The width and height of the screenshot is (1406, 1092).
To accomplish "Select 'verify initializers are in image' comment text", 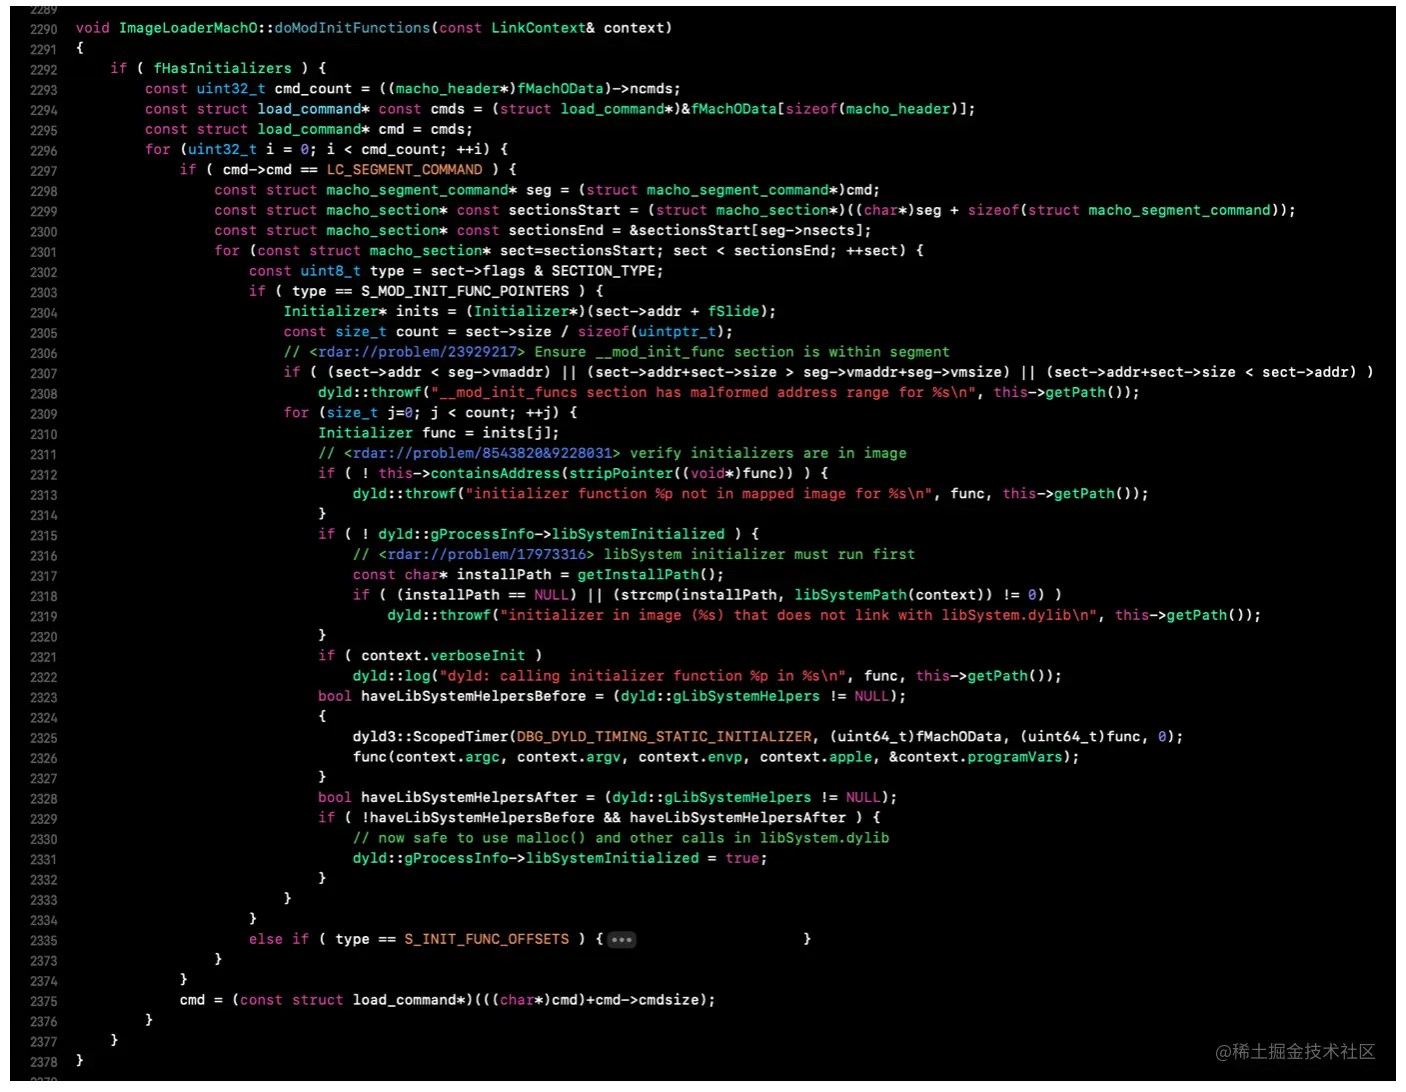I will pos(768,453).
